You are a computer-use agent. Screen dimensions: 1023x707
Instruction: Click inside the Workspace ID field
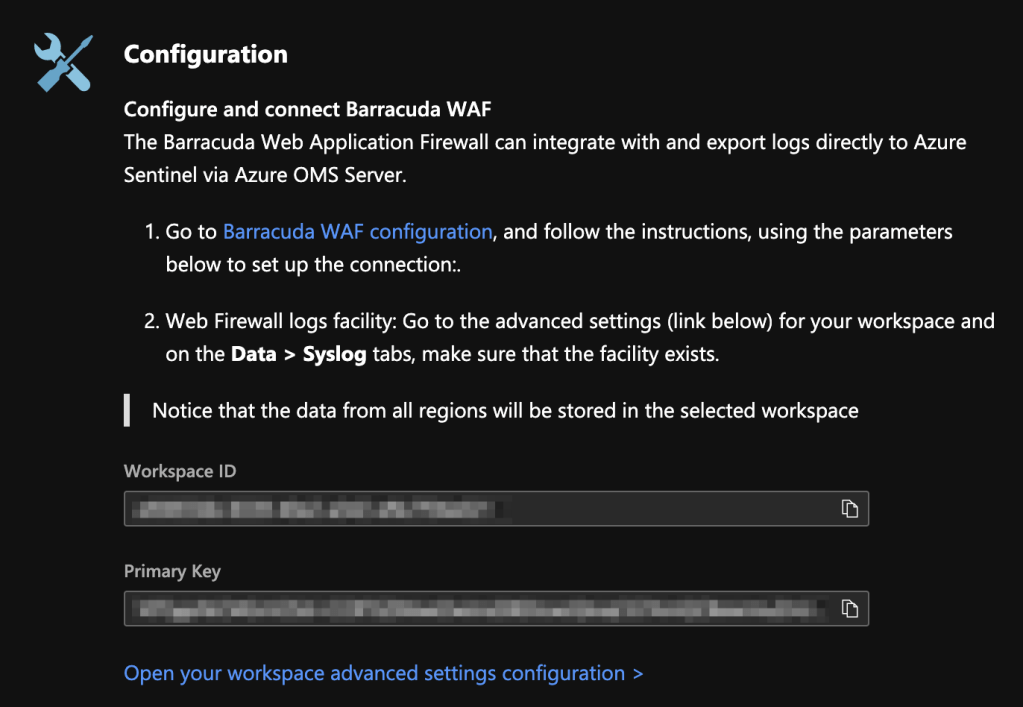[x=480, y=509]
